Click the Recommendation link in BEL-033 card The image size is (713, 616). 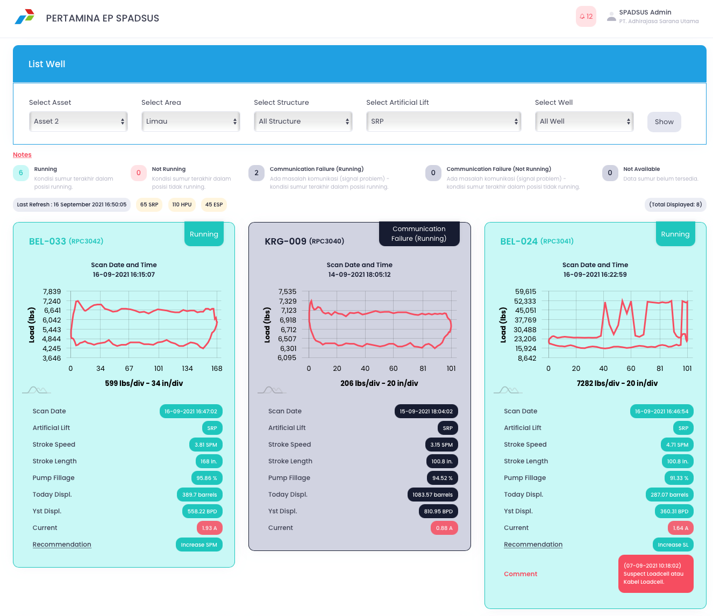pyautogui.click(x=62, y=545)
